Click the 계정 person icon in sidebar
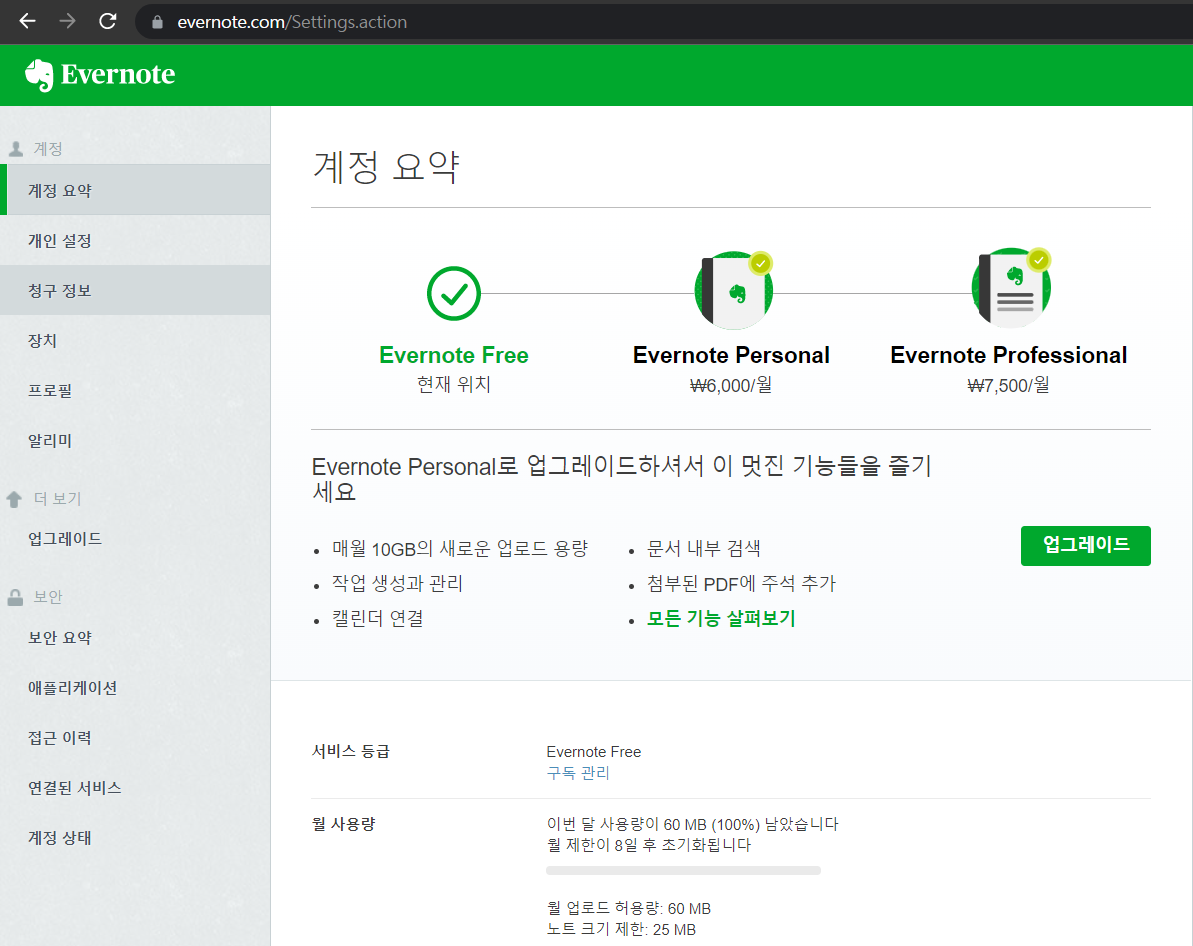Image resolution: width=1193 pixels, height=946 pixels. (x=16, y=149)
